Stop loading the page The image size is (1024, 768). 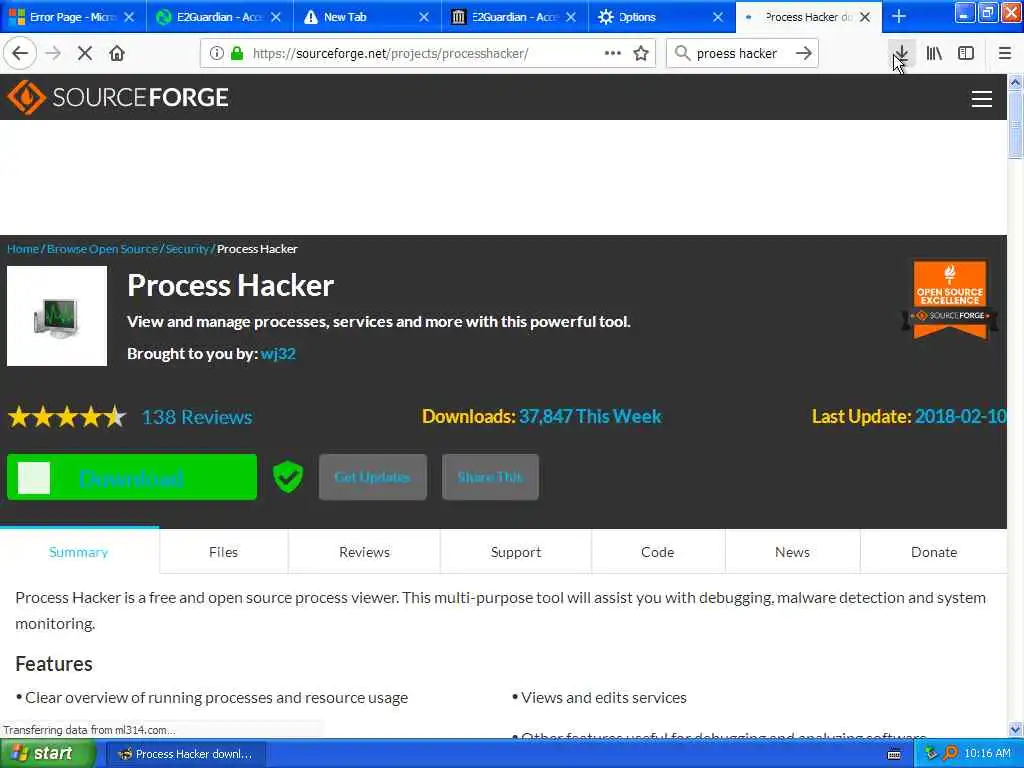click(x=85, y=53)
